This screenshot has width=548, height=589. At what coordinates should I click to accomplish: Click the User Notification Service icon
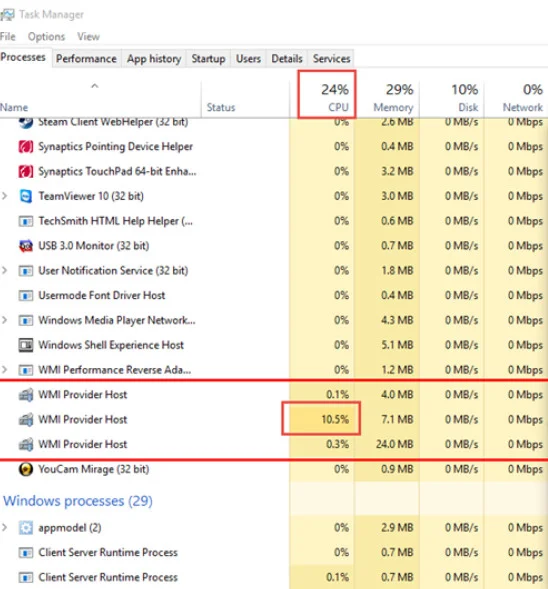(26, 270)
